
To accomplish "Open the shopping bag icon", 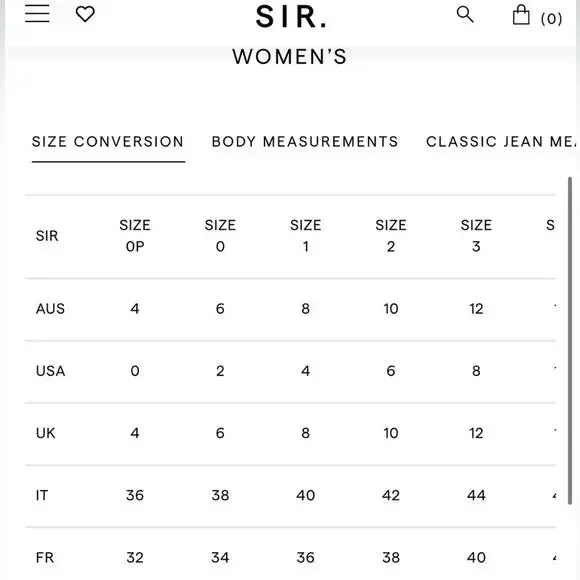I will [x=521, y=15].
